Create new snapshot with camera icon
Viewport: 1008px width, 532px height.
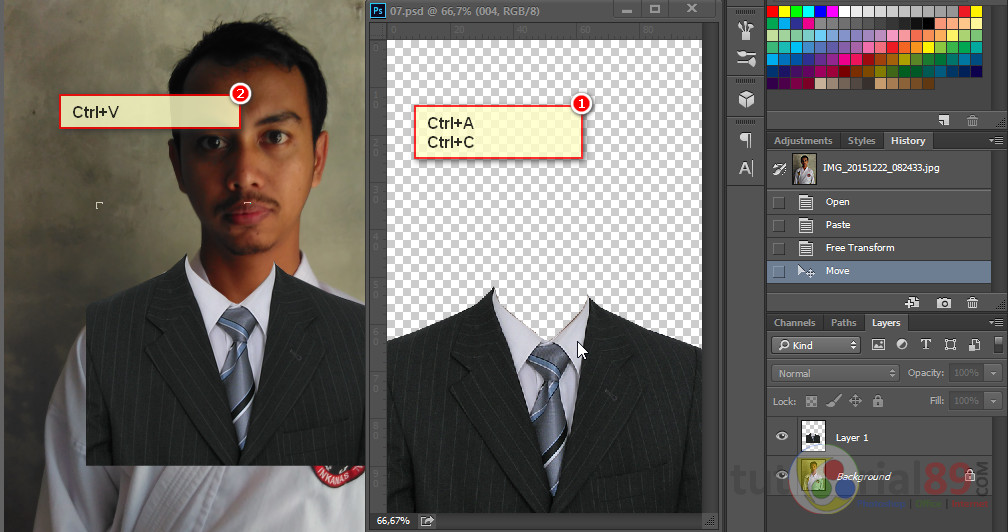[x=944, y=303]
